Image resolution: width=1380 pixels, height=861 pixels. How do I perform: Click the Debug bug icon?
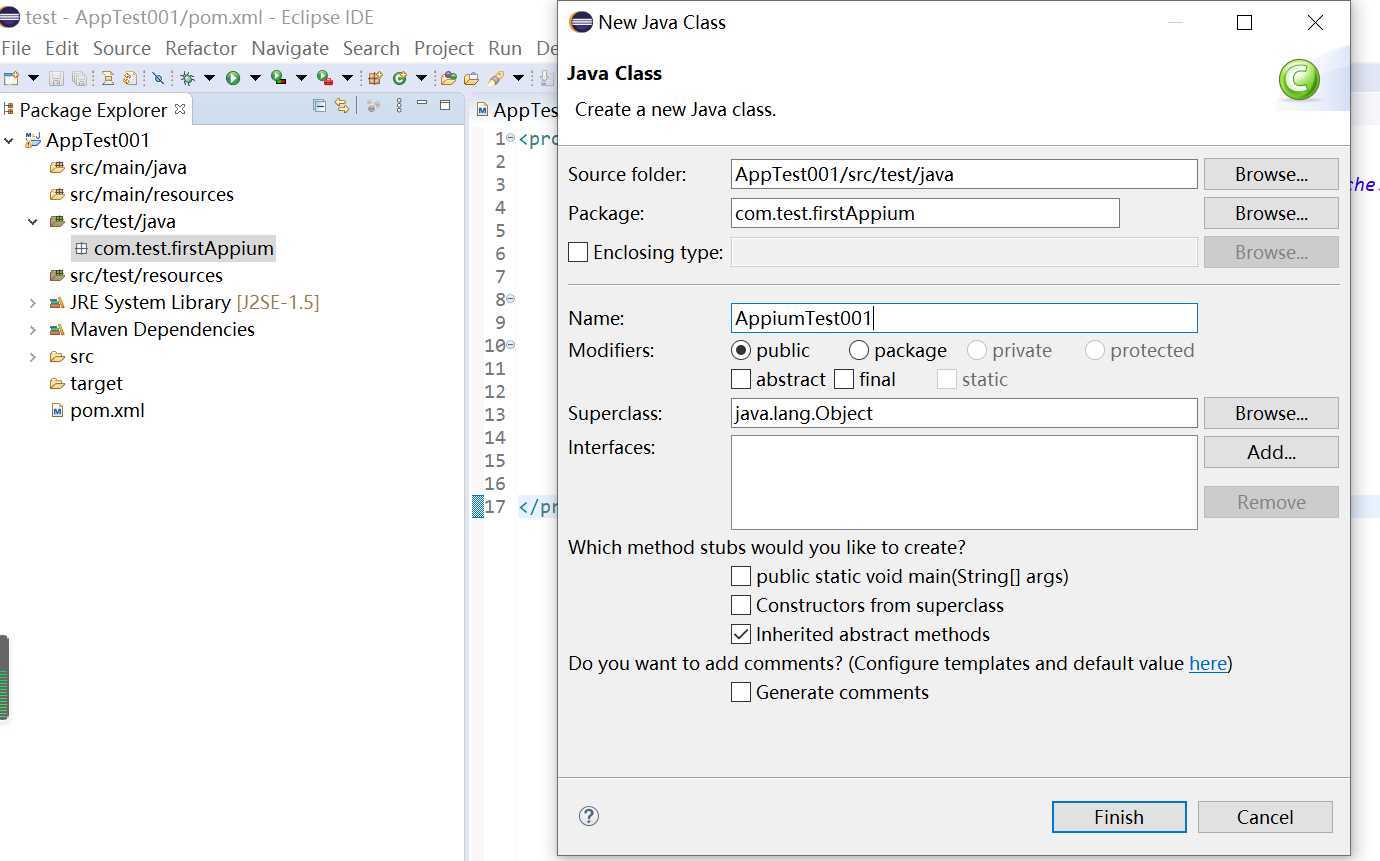click(187, 78)
